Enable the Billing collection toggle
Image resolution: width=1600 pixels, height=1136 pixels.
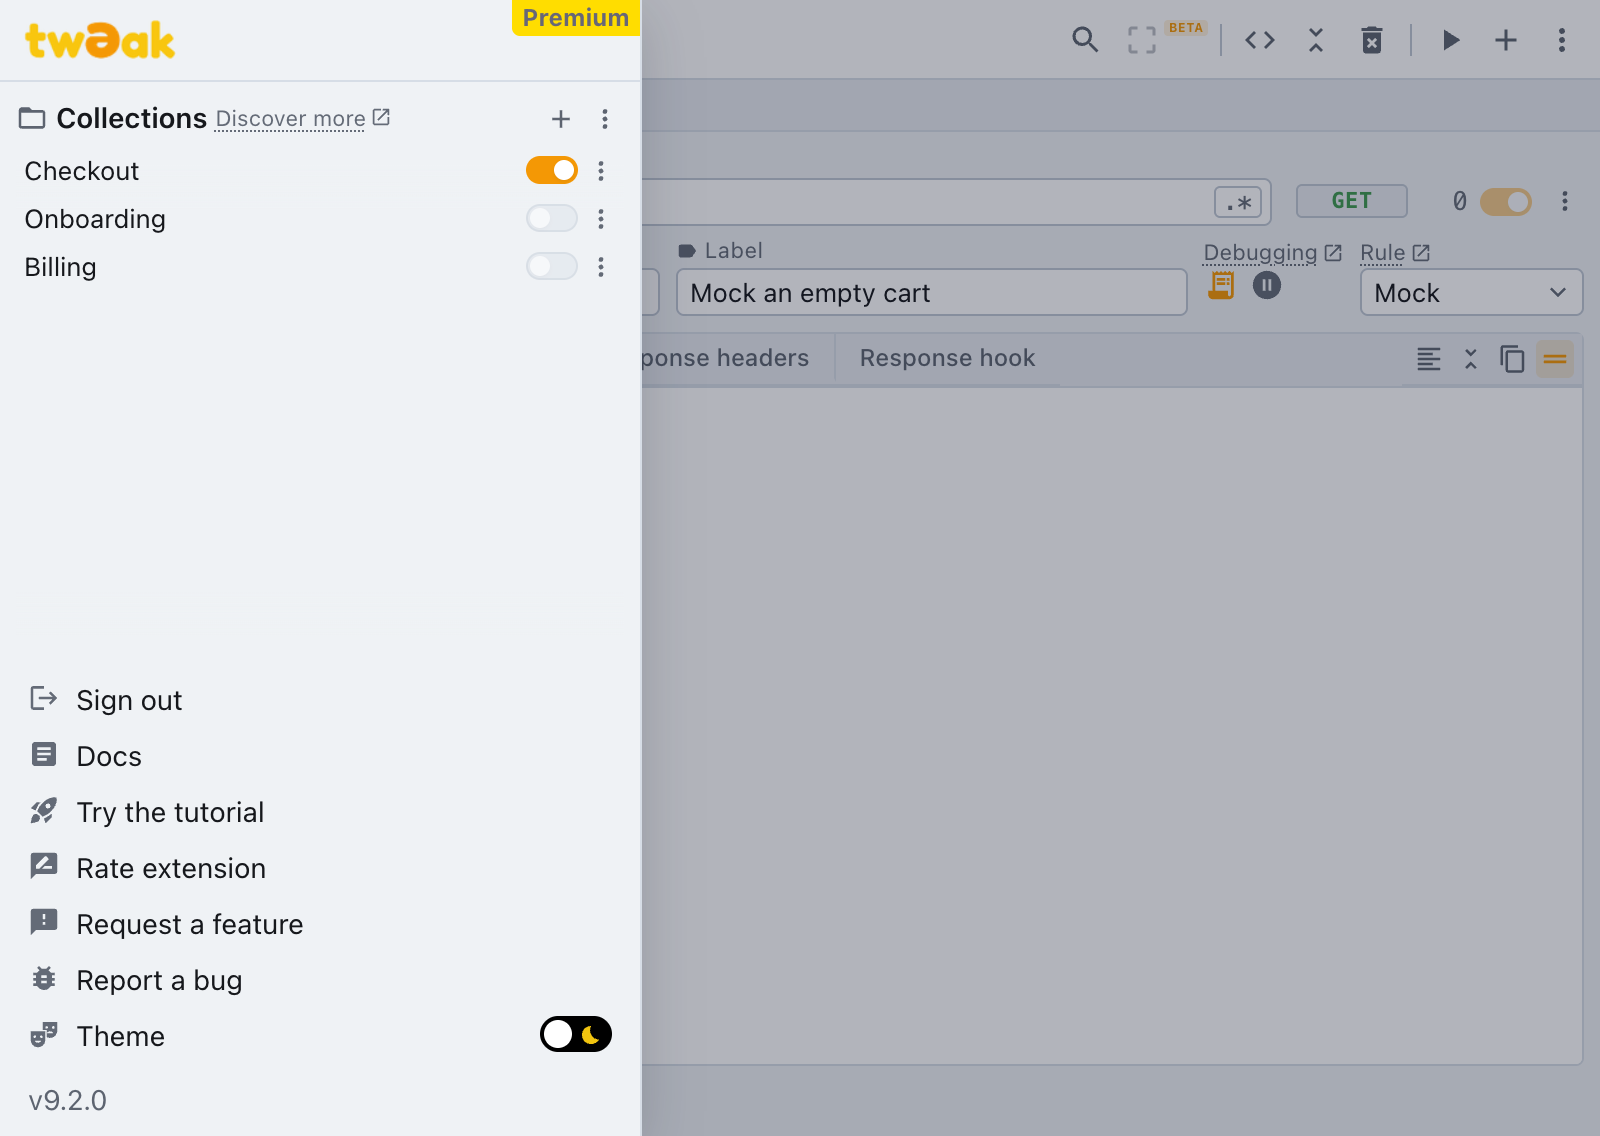[x=552, y=266]
